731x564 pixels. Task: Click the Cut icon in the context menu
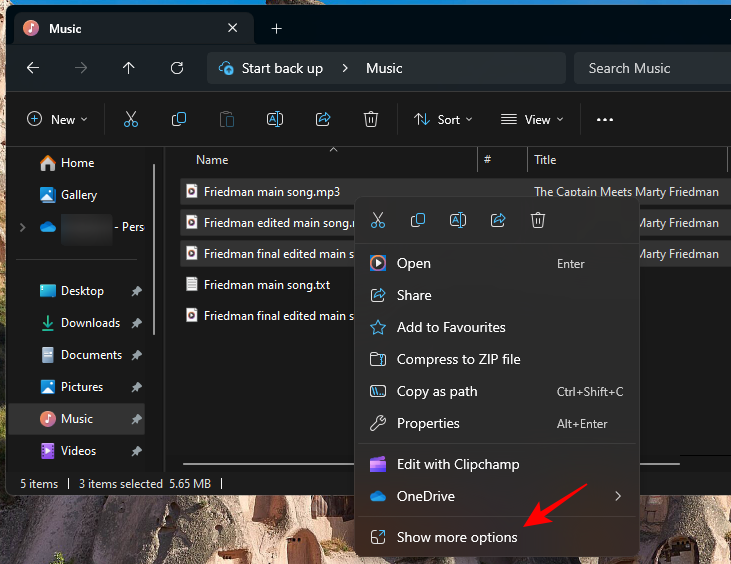click(378, 221)
